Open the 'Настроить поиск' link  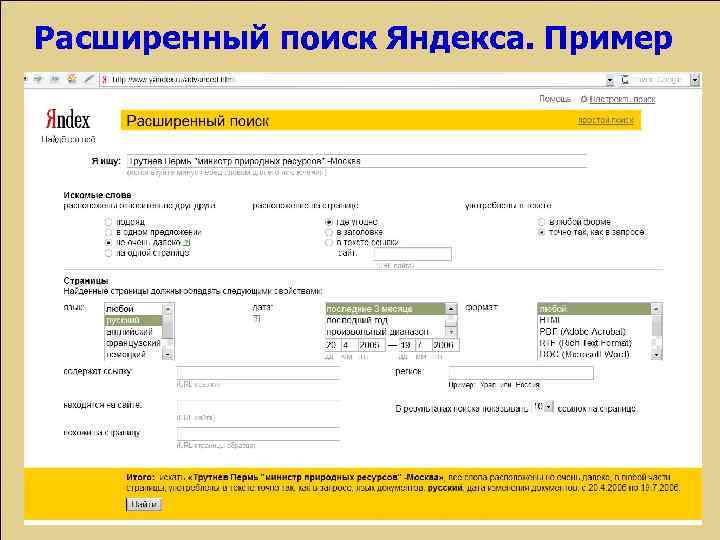[622, 99]
